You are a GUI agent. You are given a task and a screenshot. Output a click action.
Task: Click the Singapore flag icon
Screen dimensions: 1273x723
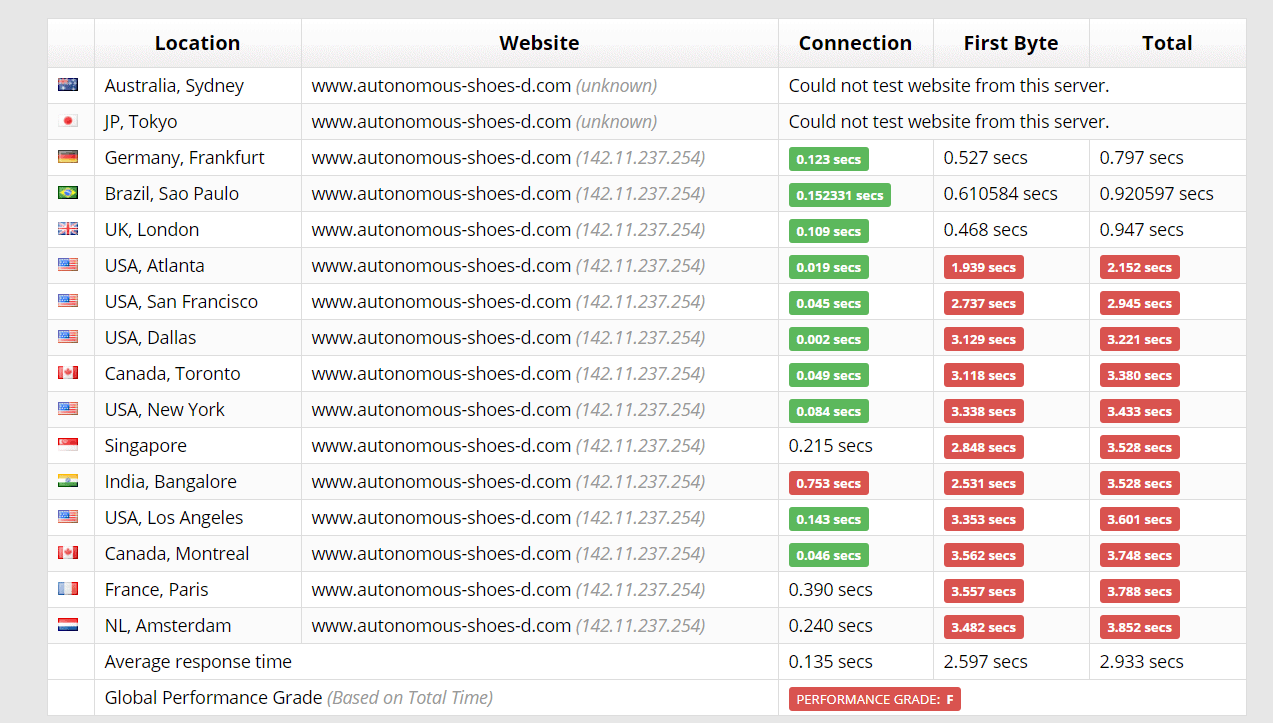(x=68, y=445)
